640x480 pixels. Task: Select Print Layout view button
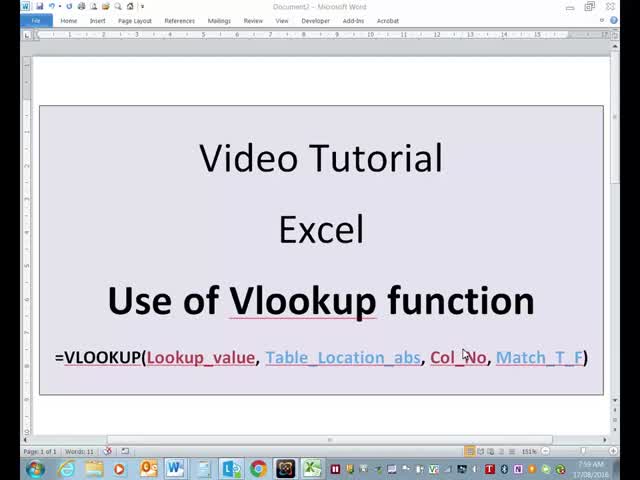(470, 451)
